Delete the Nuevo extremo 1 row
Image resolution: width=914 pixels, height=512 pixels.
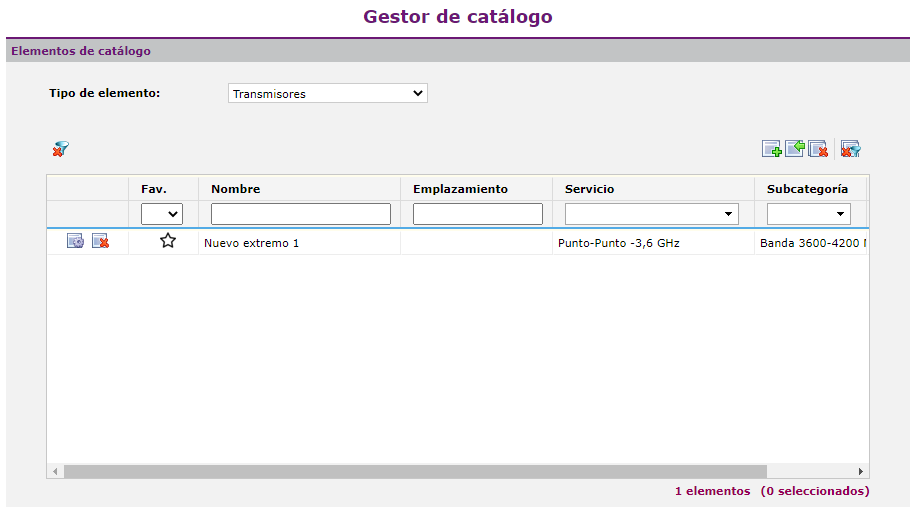pyautogui.click(x=100, y=241)
